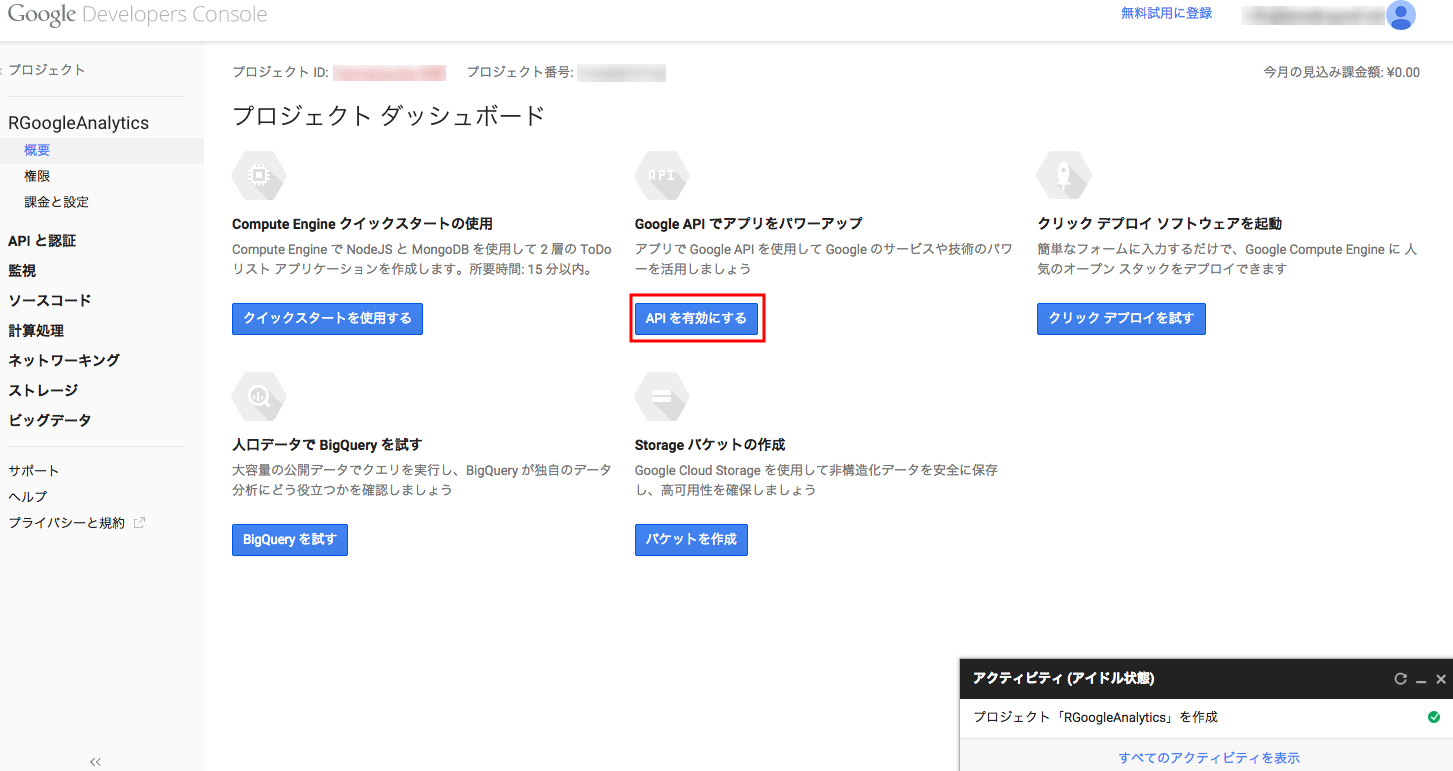Select 権限 in the sidebar
Viewport: 1453px width, 771px height.
[x=37, y=176]
